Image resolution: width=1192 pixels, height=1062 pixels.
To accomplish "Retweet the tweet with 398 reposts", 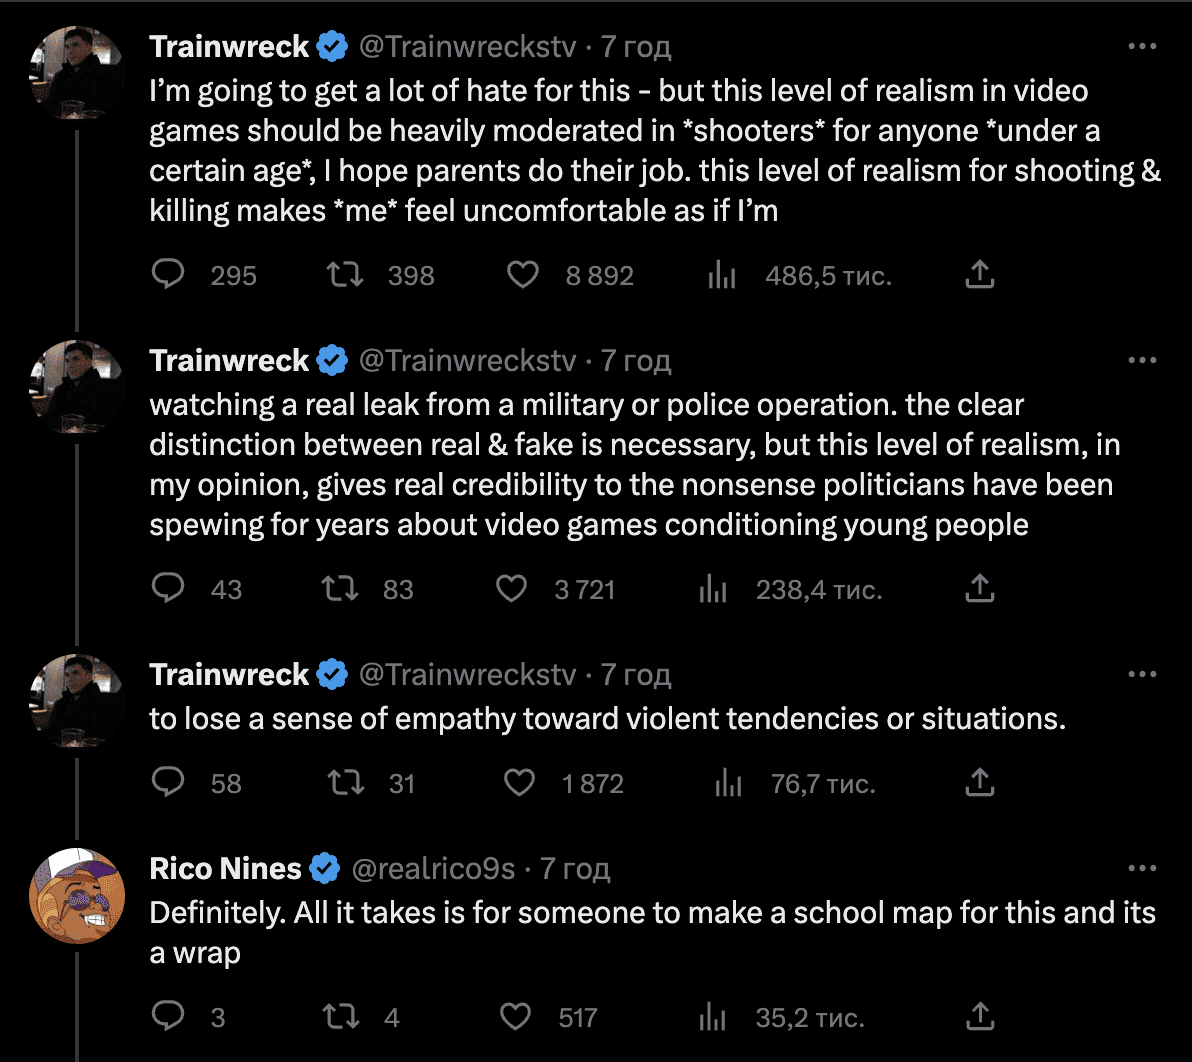I will pos(344,274).
